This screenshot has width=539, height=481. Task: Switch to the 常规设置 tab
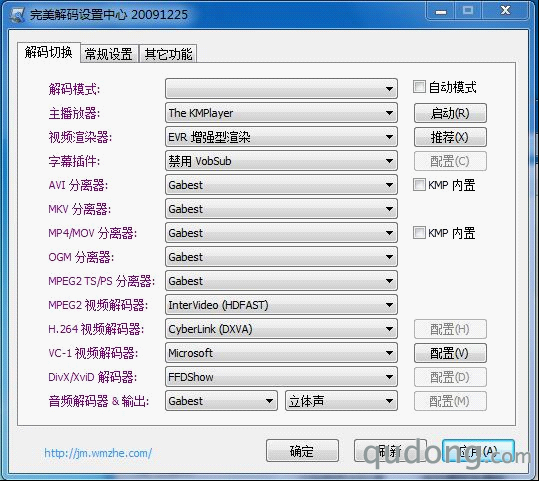(109, 54)
